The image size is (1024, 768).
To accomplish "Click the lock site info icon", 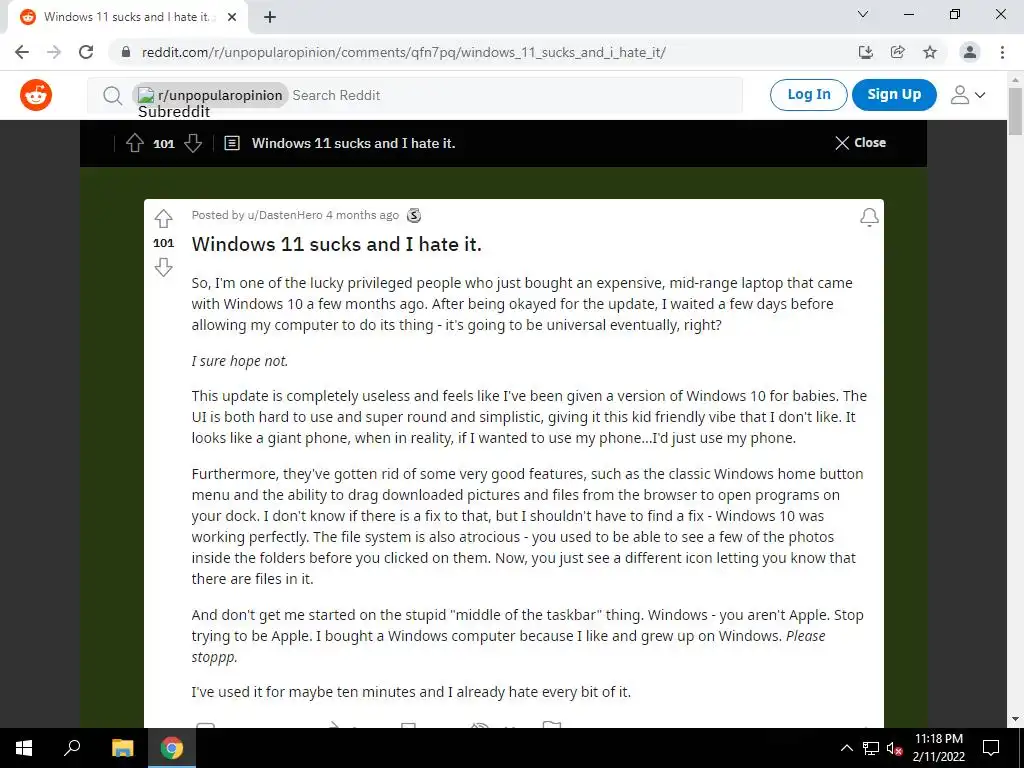I will pos(126,52).
